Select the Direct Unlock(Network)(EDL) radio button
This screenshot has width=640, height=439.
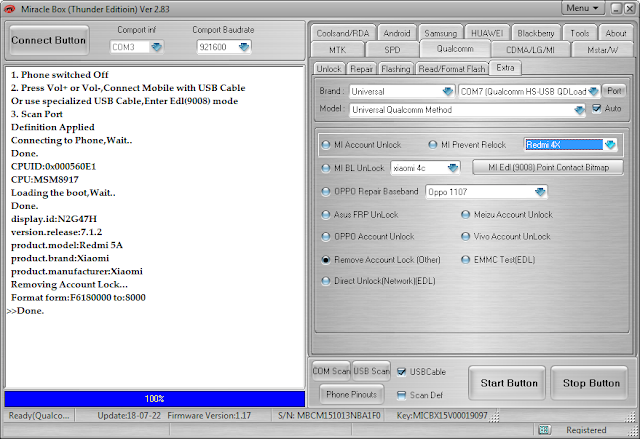pos(326,281)
